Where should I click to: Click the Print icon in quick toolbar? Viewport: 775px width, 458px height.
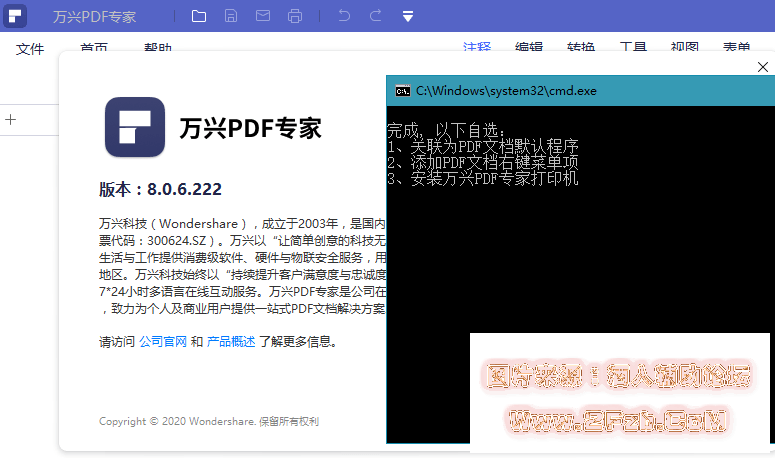295,16
